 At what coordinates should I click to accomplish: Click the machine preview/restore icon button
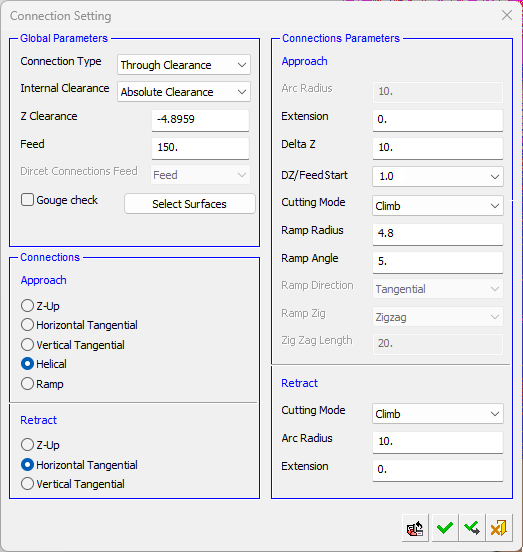coord(415,528)
